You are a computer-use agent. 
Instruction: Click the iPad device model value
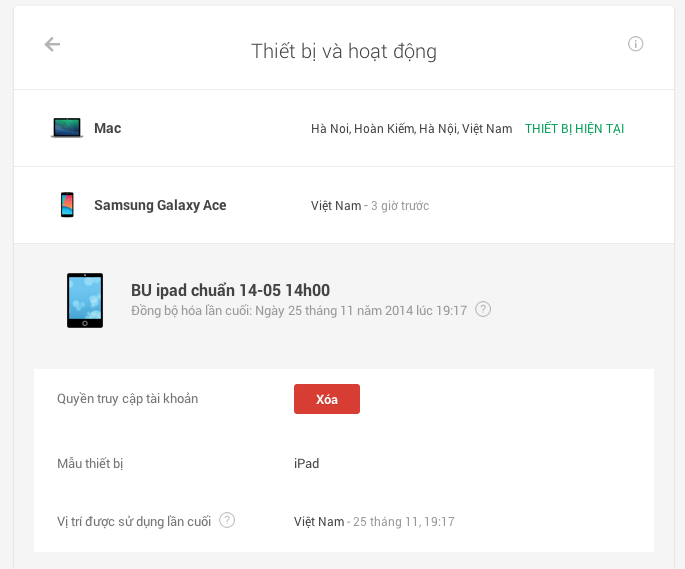[306, 464]
